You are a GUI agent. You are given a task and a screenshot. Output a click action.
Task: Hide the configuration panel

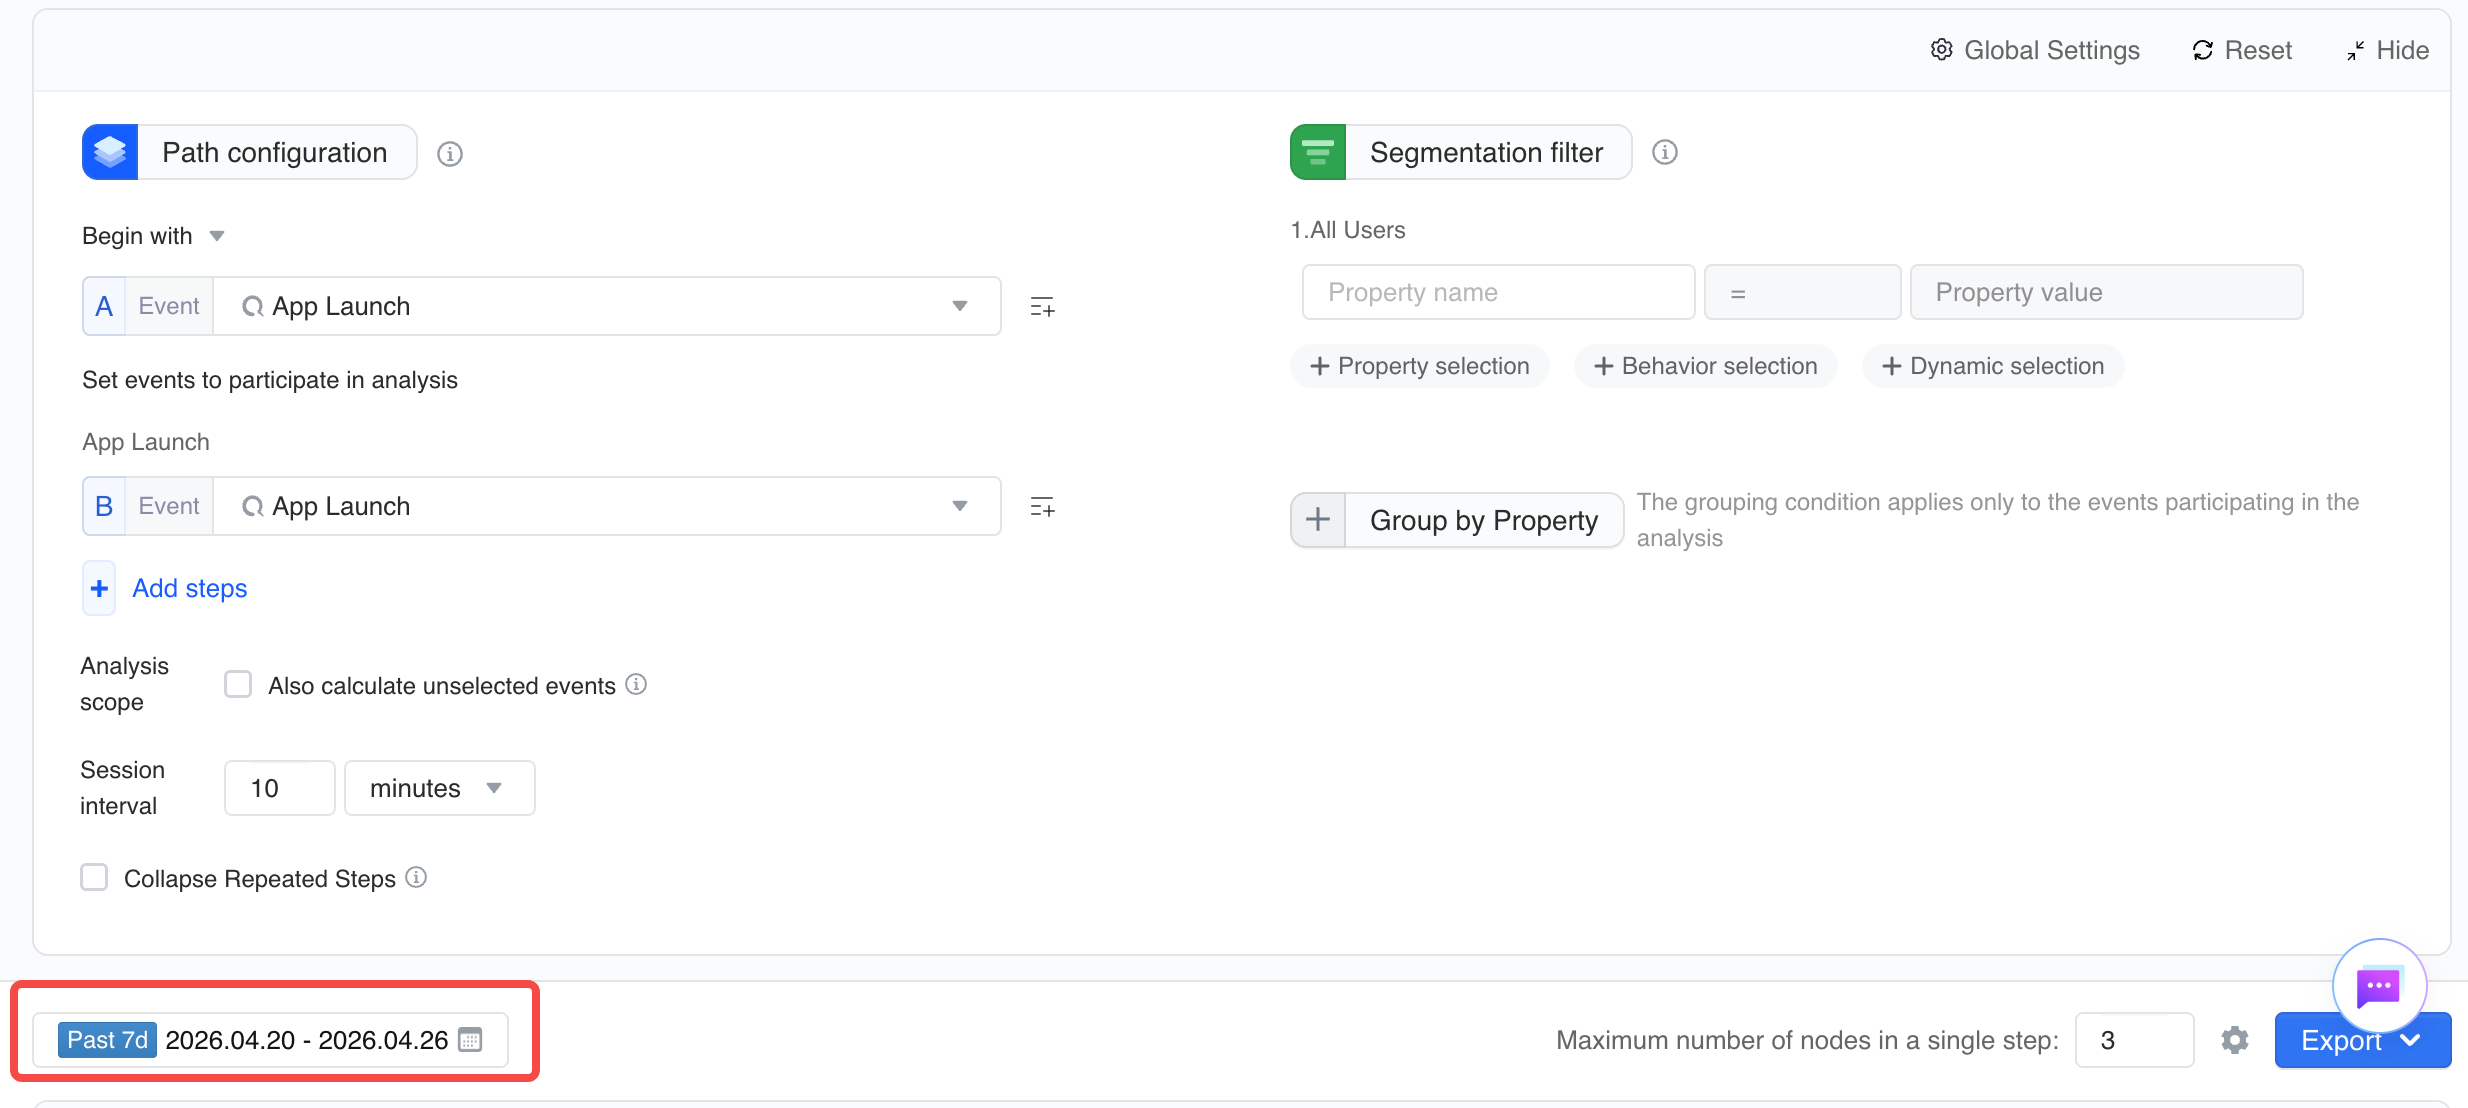(2387, 50)
